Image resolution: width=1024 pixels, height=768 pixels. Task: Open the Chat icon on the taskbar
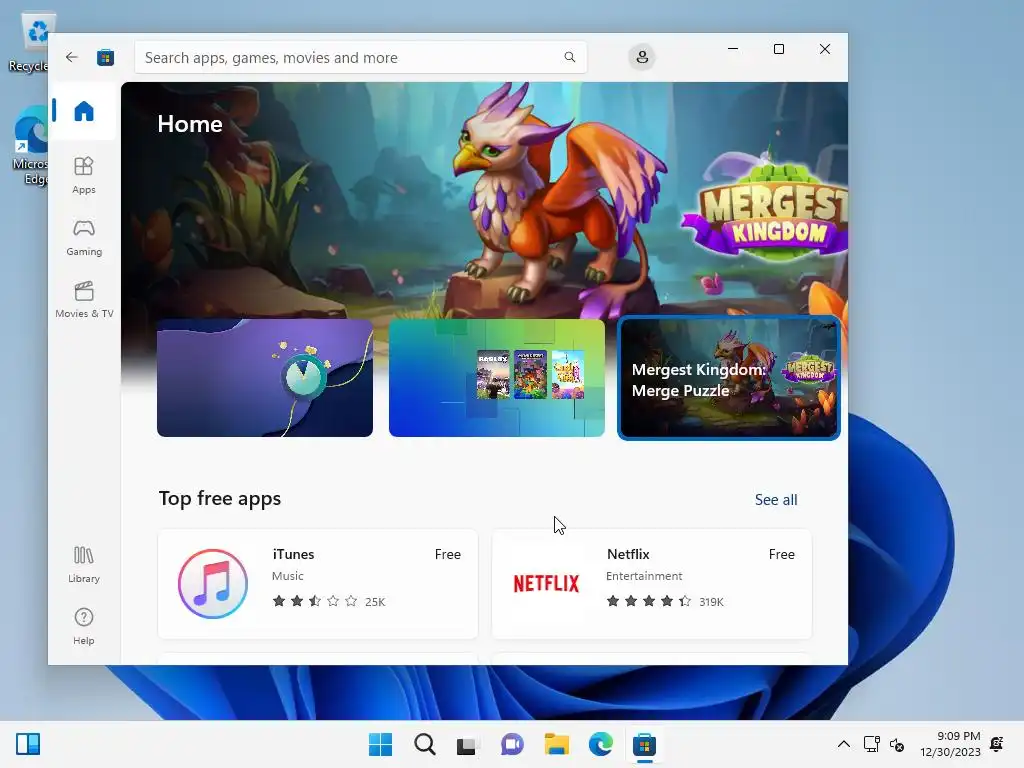click(x=512, y=744)
